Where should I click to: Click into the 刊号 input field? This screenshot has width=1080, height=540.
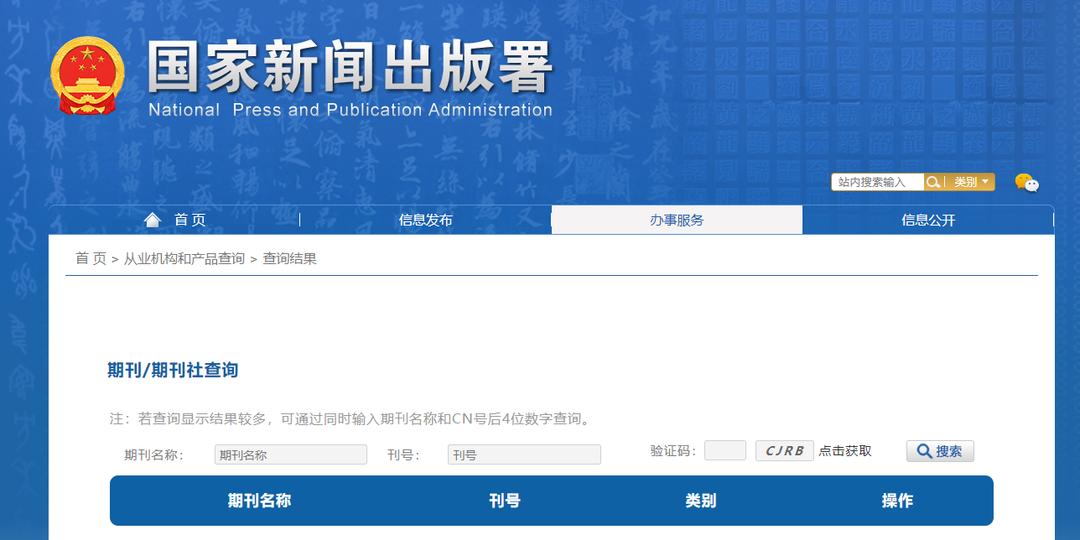[524, 455]
